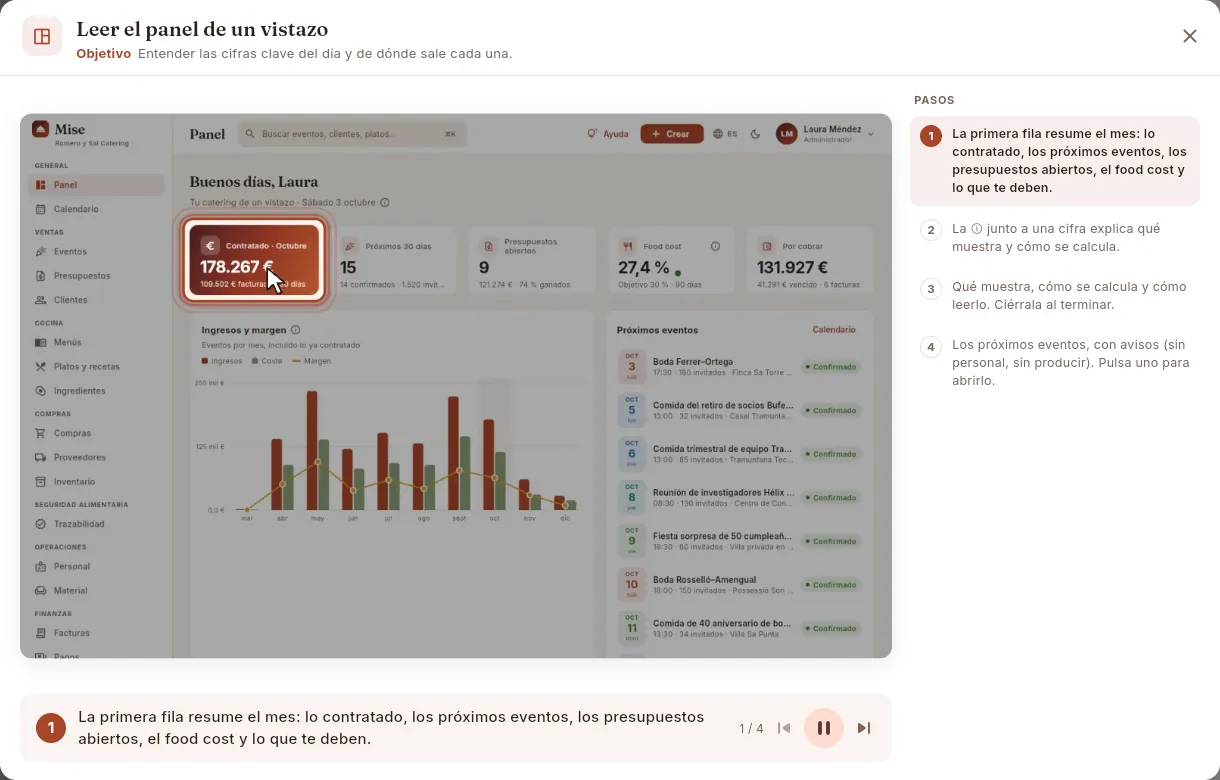Select step 1 in the Pasos list

(x=1055, y=161)
